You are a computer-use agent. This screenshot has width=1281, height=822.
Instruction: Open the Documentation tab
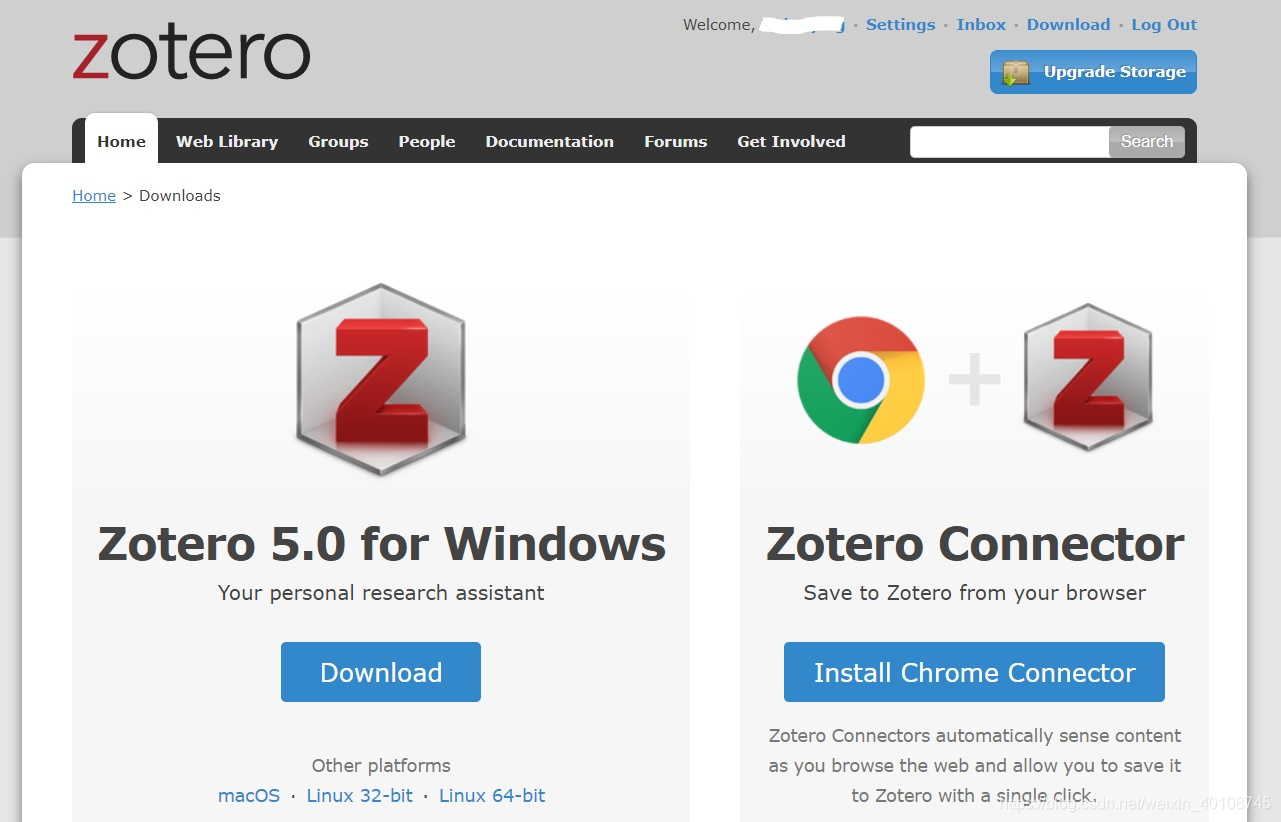pos(550,142)
